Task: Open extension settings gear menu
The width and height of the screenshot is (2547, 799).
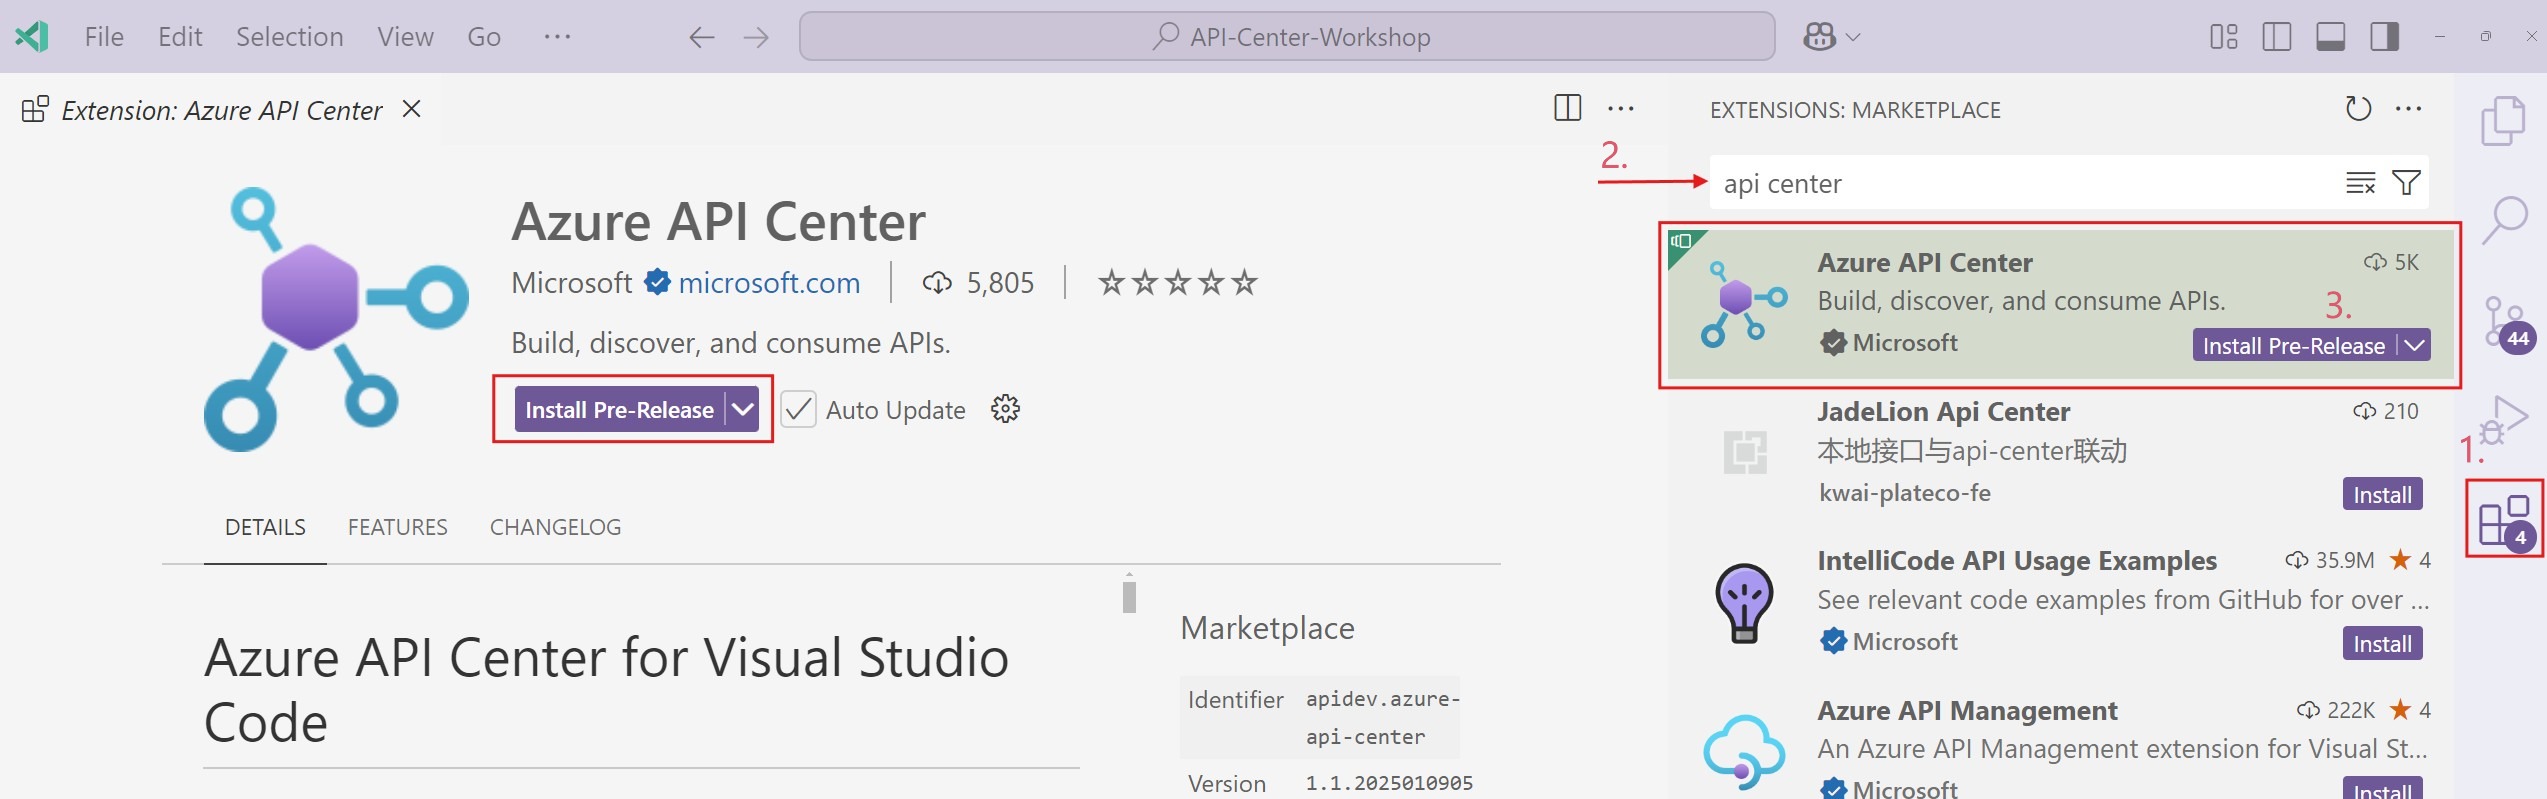Action: (x=1005, y=409)
